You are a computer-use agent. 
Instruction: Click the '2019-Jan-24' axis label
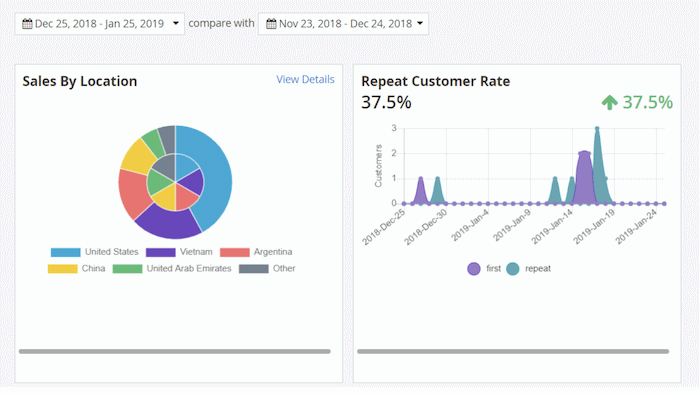click(637, 226)
